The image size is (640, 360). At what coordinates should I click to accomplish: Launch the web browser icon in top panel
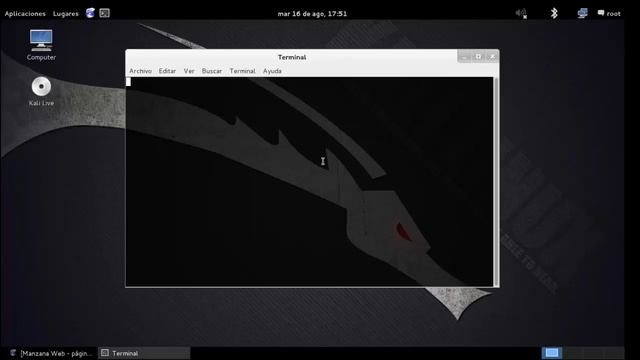tap(90, 13)
